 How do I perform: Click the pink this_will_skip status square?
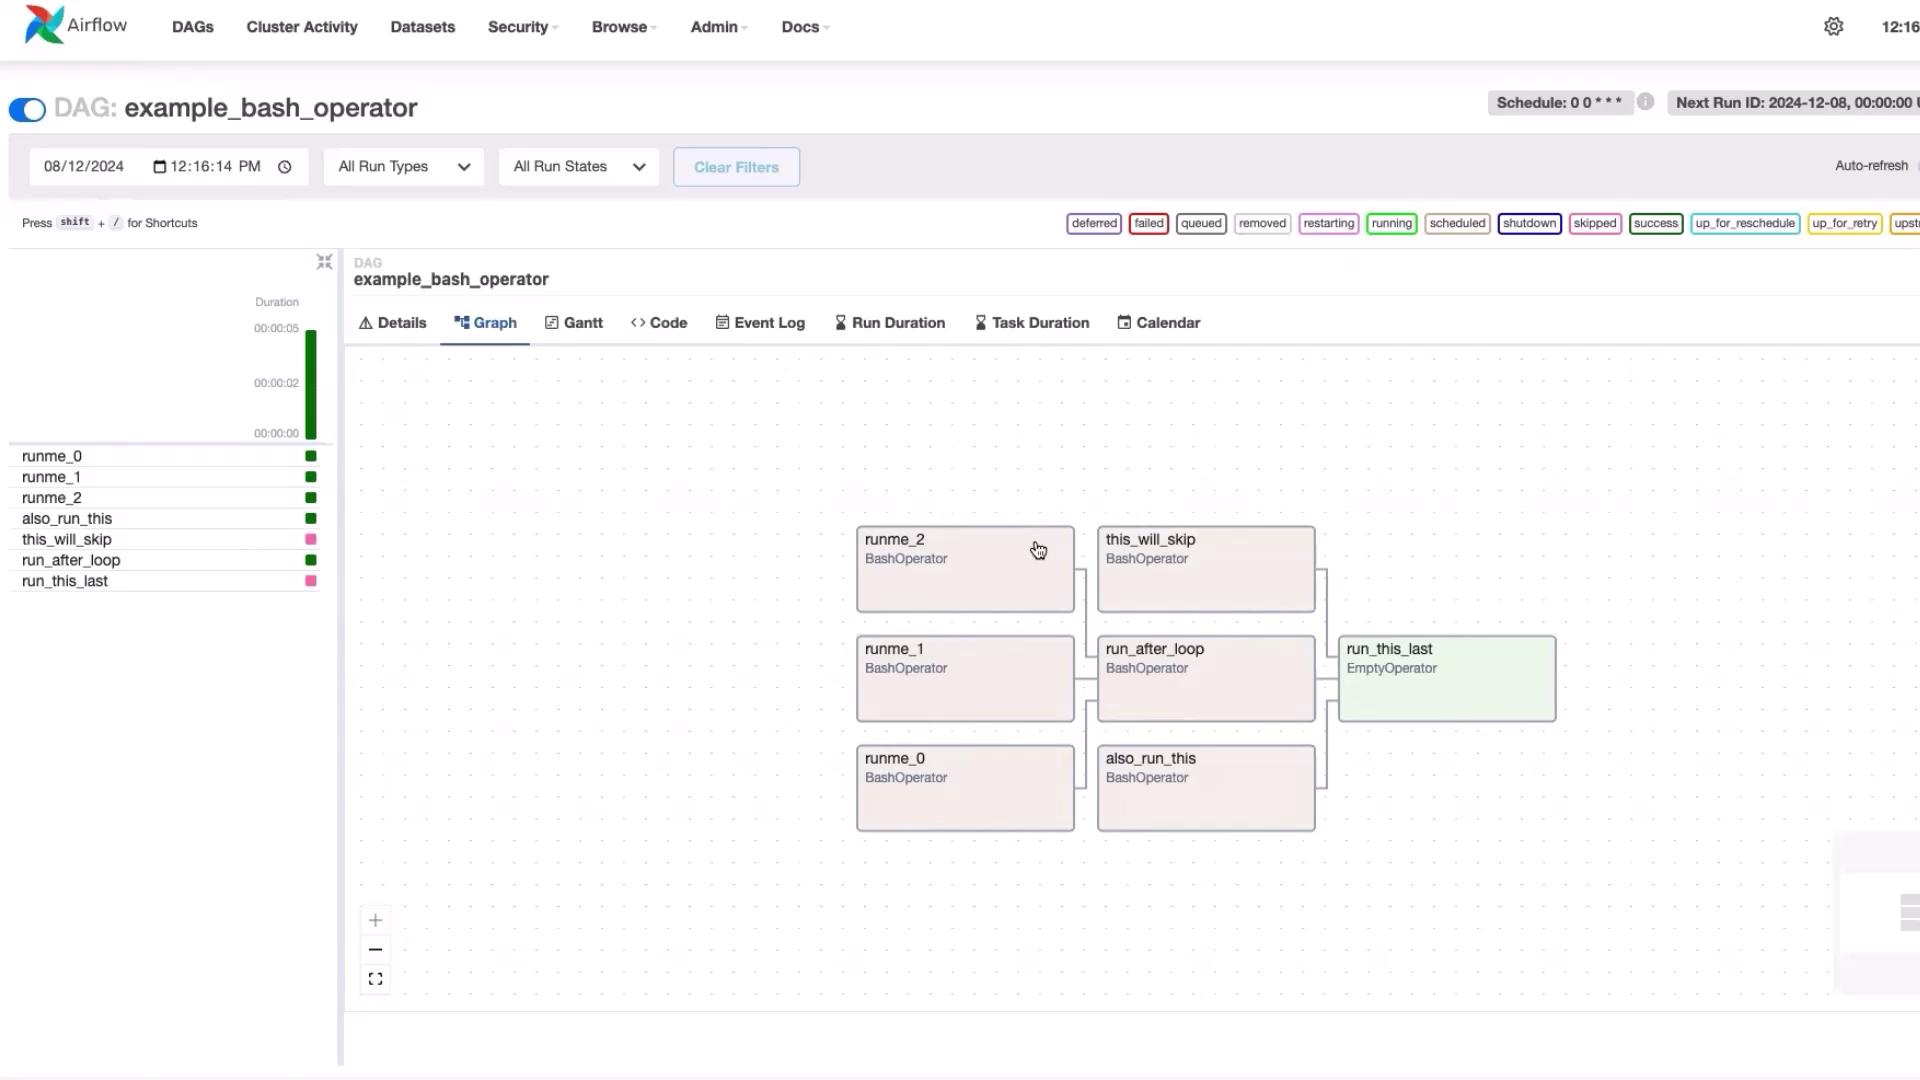tap(311, 539)
